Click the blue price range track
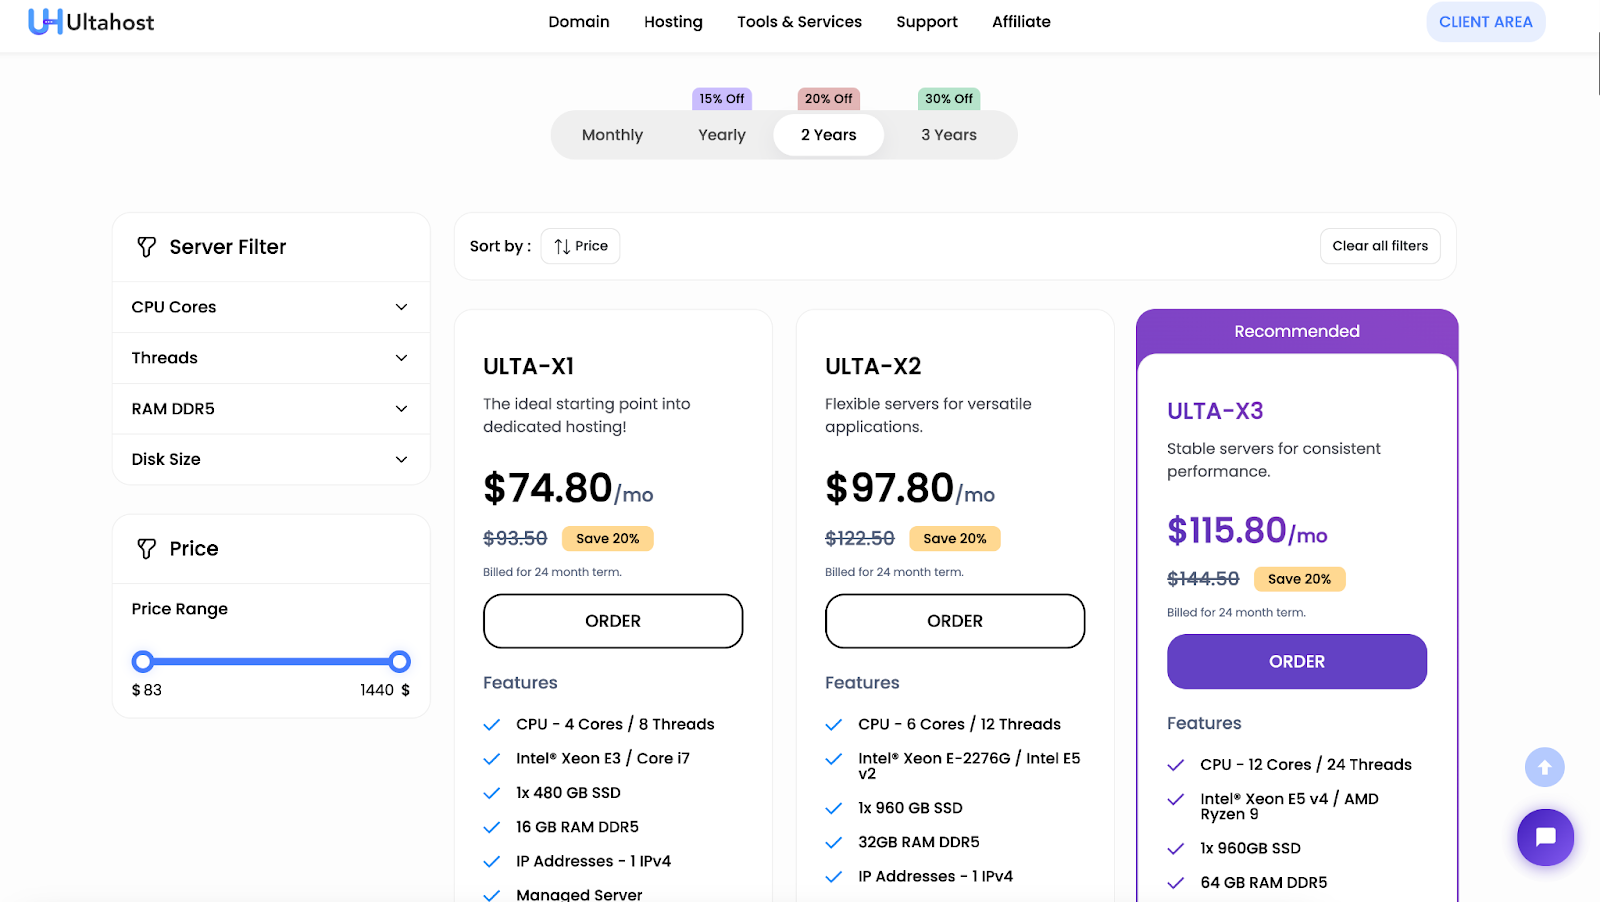This screenshot has width=1600, height=902. 271,662
